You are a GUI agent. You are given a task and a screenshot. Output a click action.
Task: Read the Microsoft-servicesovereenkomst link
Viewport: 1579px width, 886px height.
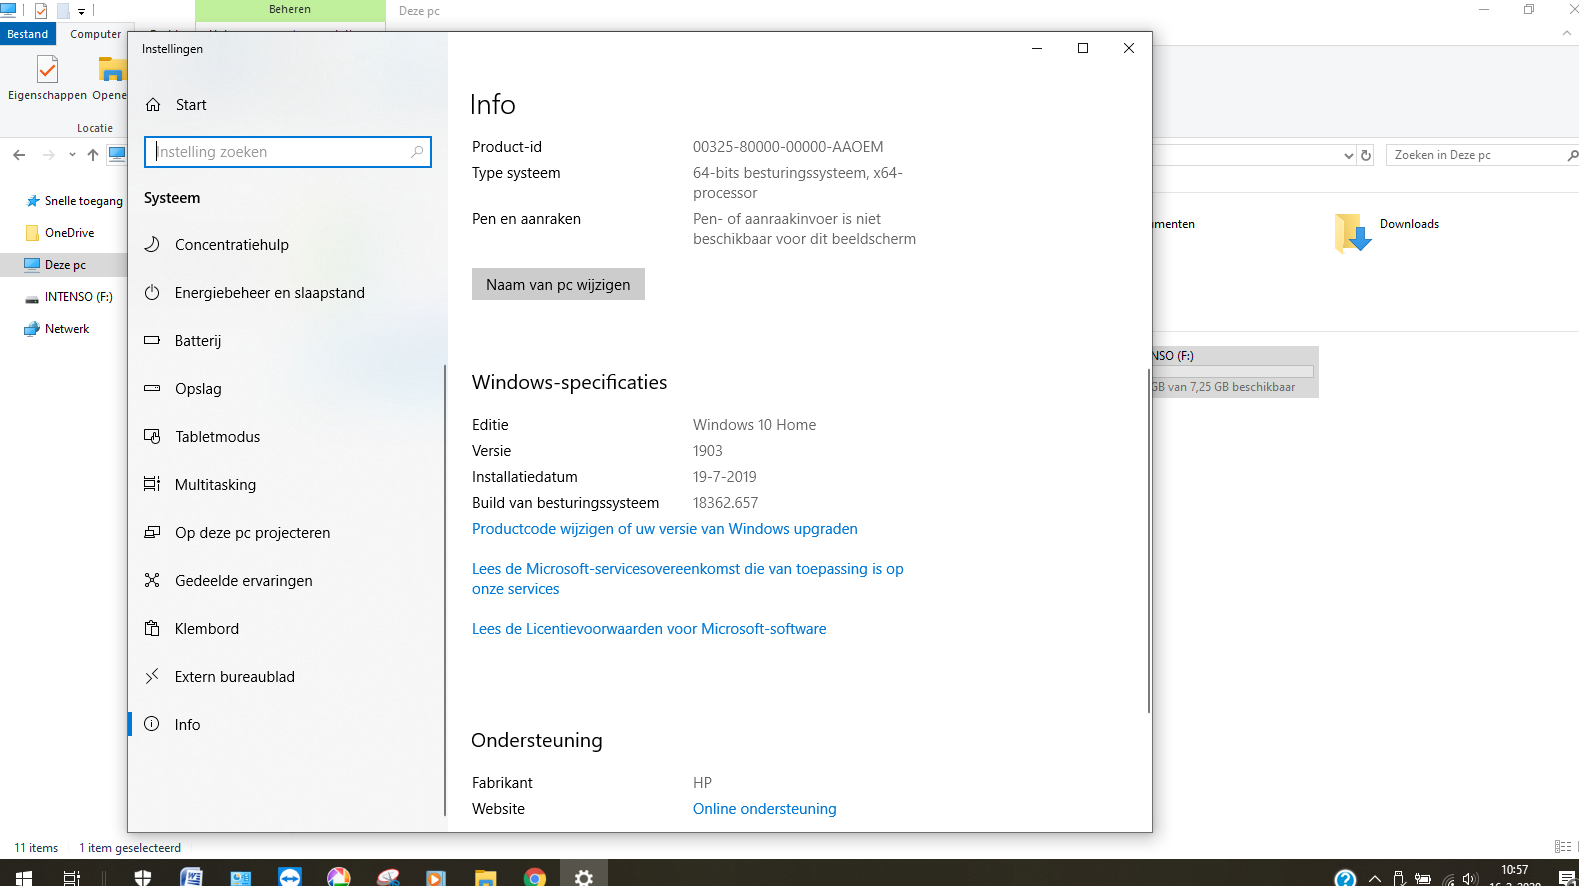coord(688,579)
